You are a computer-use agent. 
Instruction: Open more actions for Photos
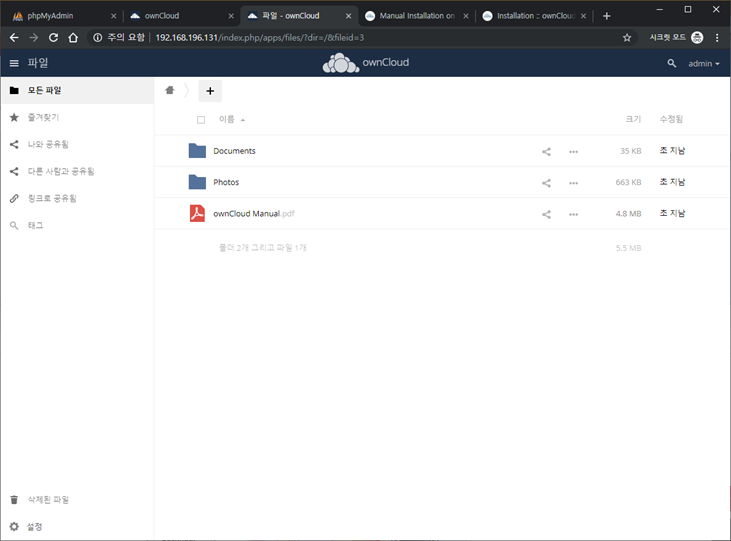point(573,183)
